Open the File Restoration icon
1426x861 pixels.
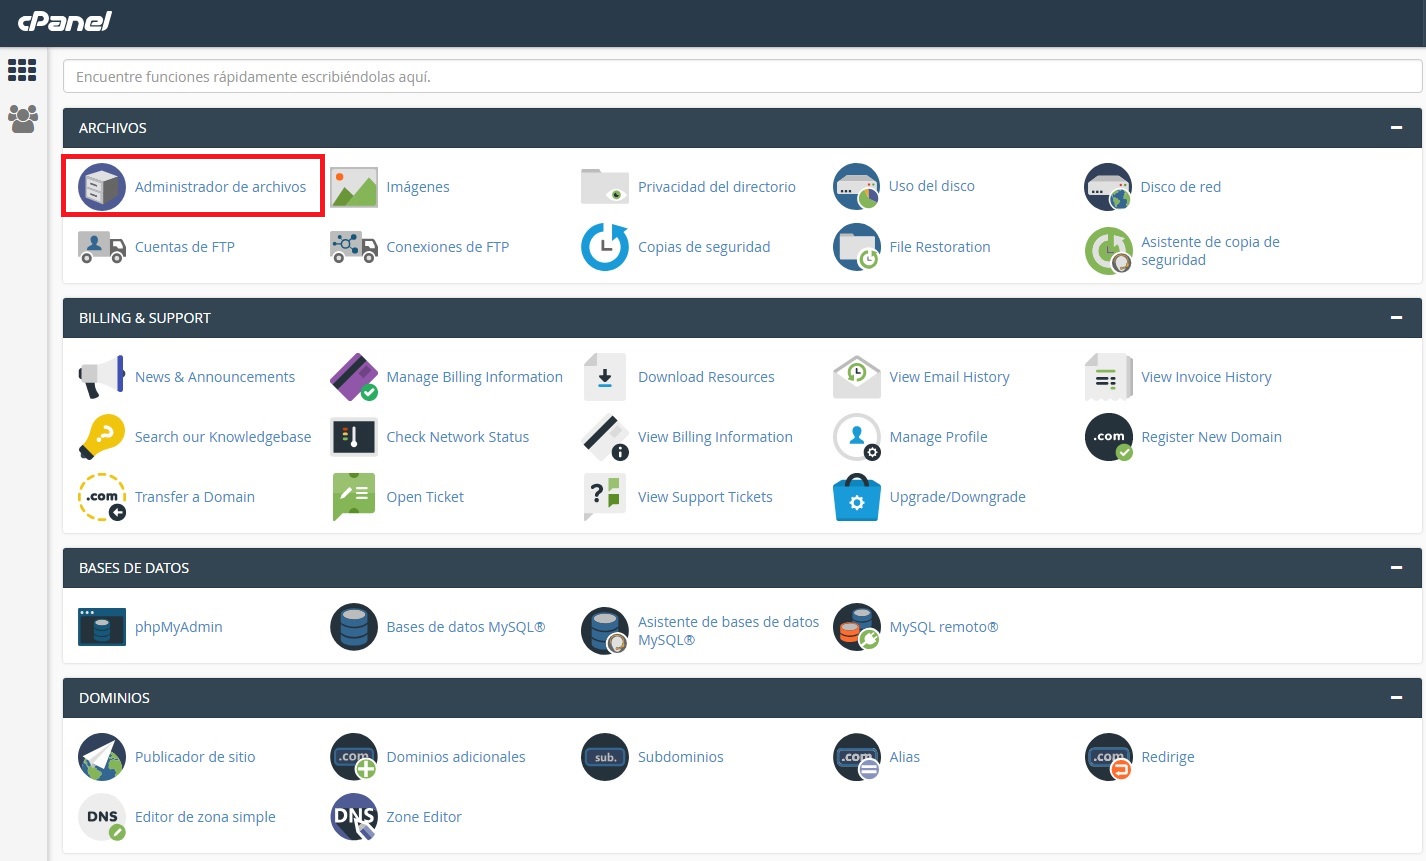[857, 247]
